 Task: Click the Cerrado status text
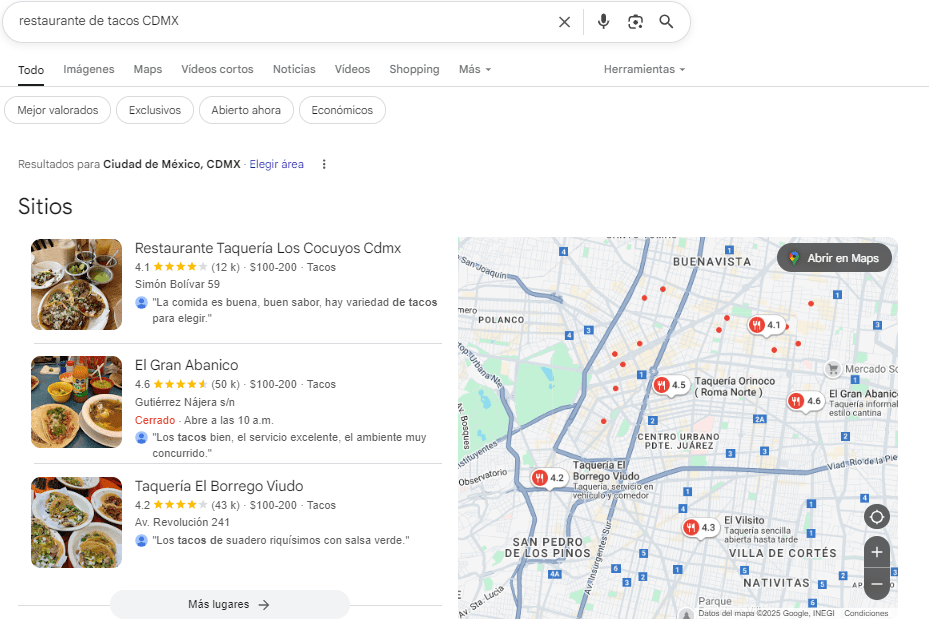(x=155, y=420)
